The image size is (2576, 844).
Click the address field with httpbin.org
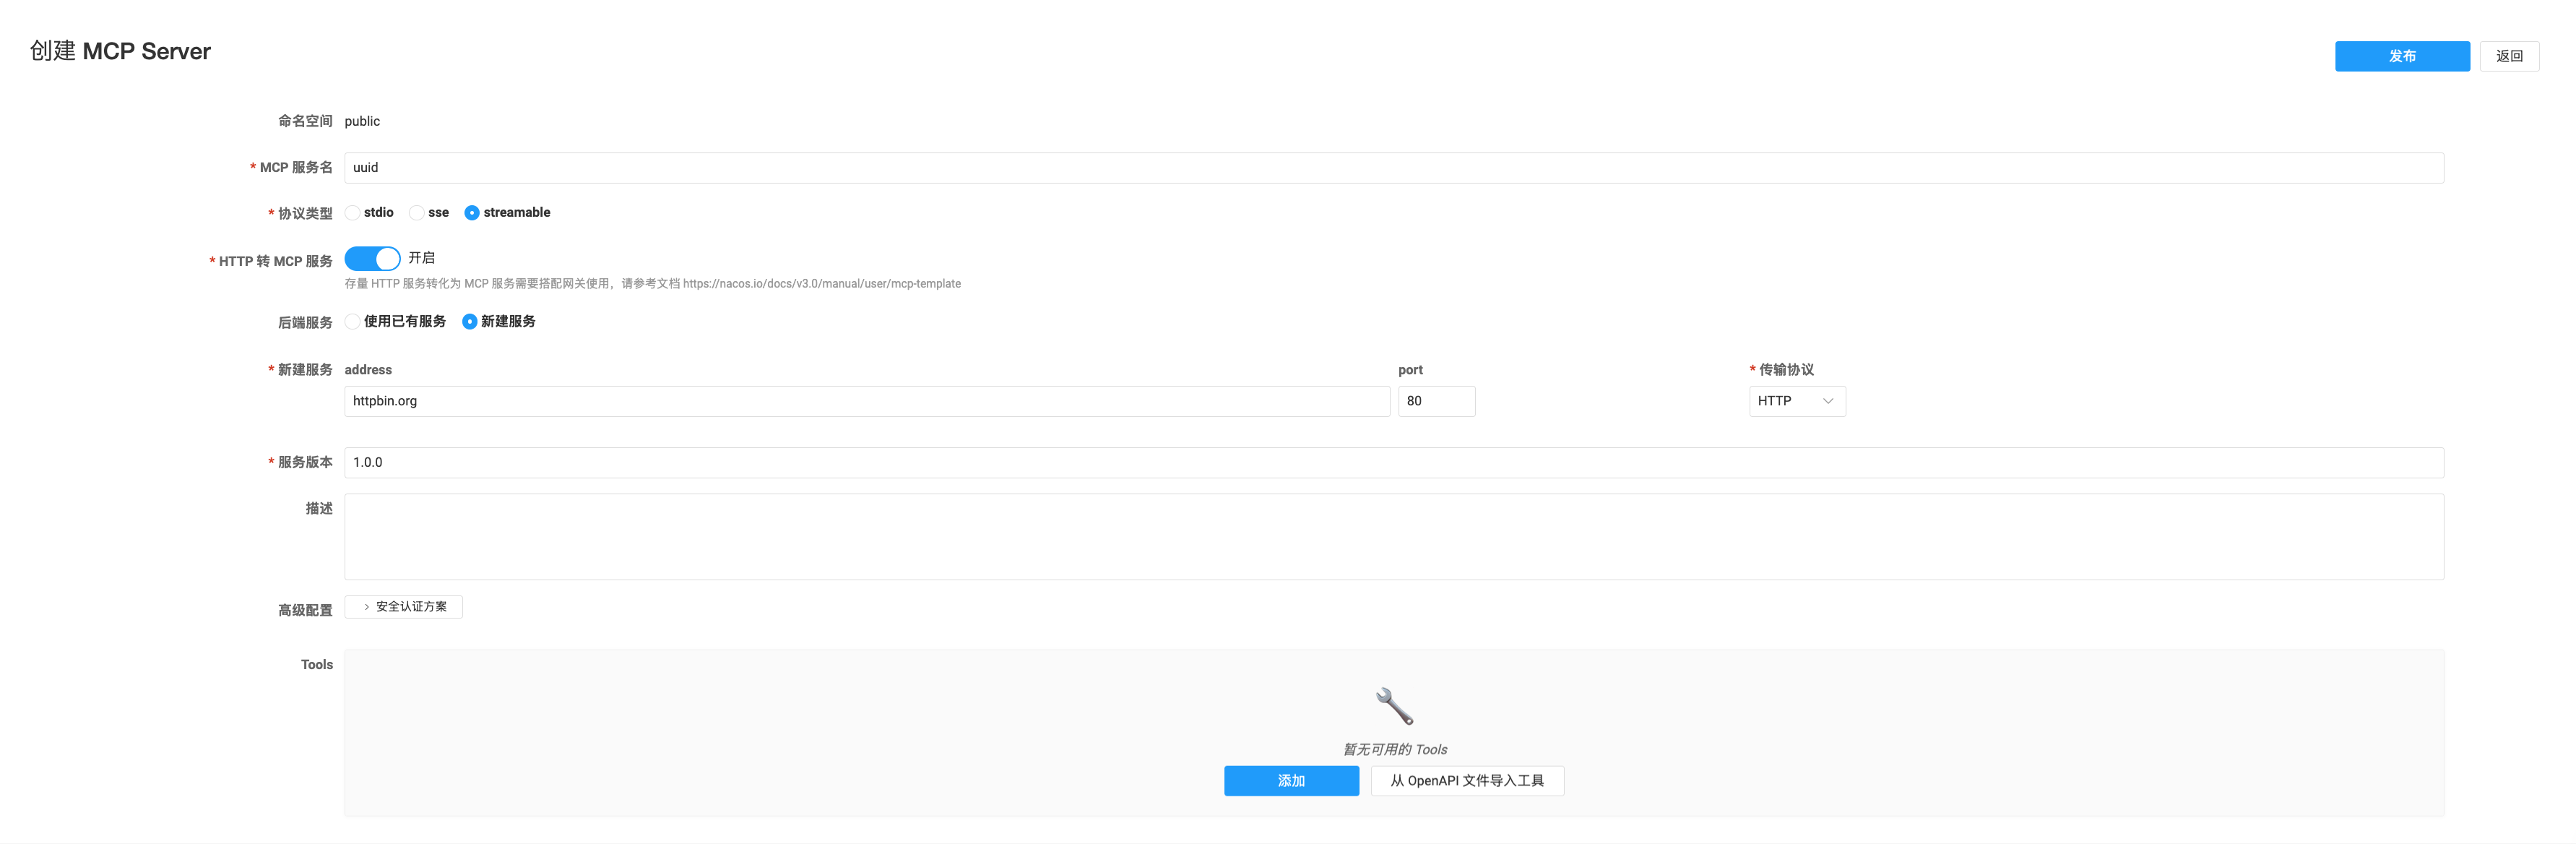(x=866, y=401)
